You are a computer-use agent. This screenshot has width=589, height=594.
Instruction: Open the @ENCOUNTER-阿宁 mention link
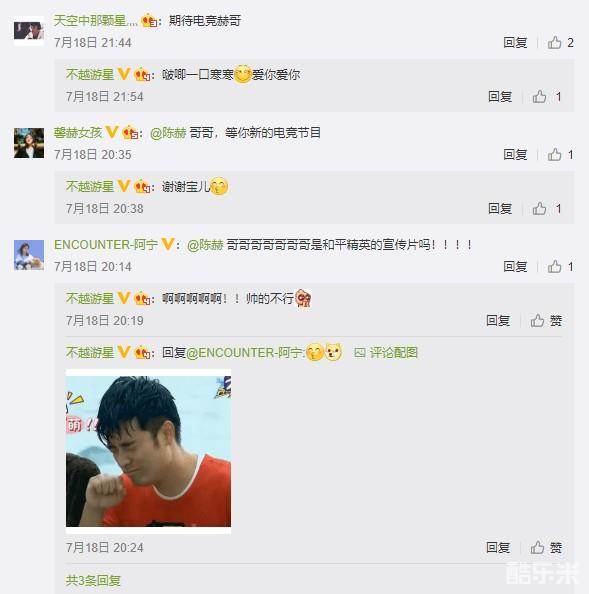[x=245, y=353]
